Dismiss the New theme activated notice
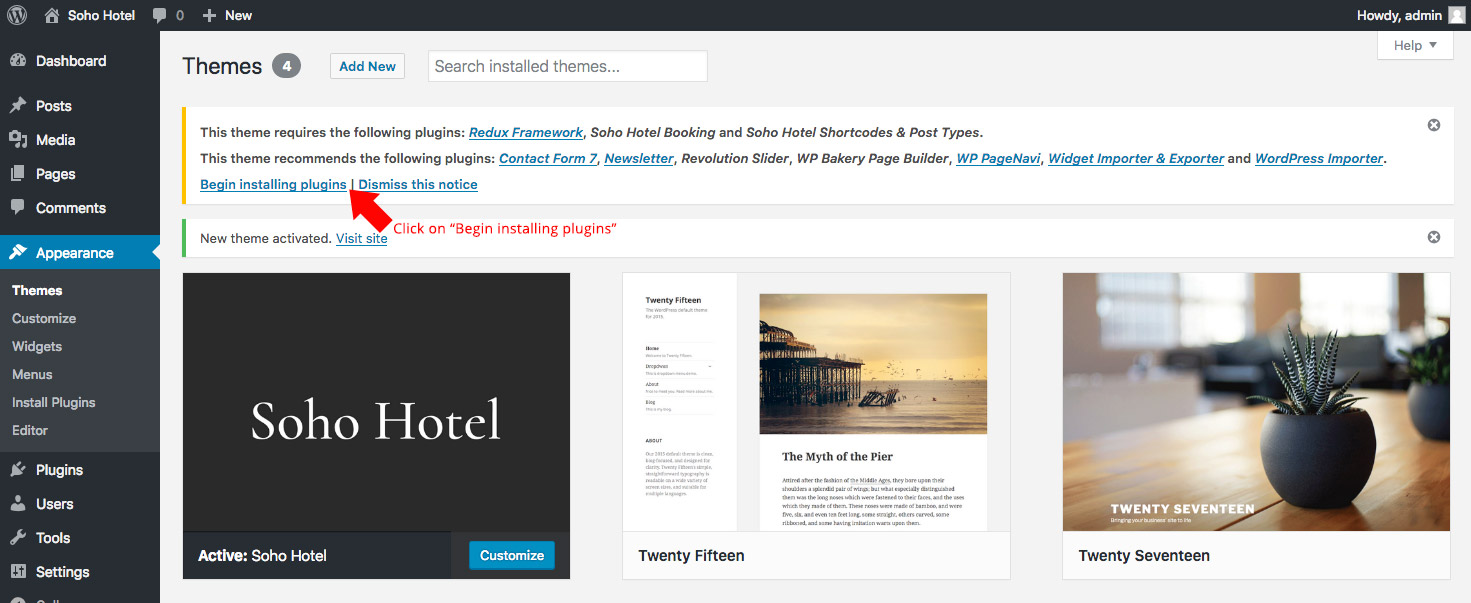Image resolution: width=1471 pixels, height=603 pixels. [x=1433, y=237]
